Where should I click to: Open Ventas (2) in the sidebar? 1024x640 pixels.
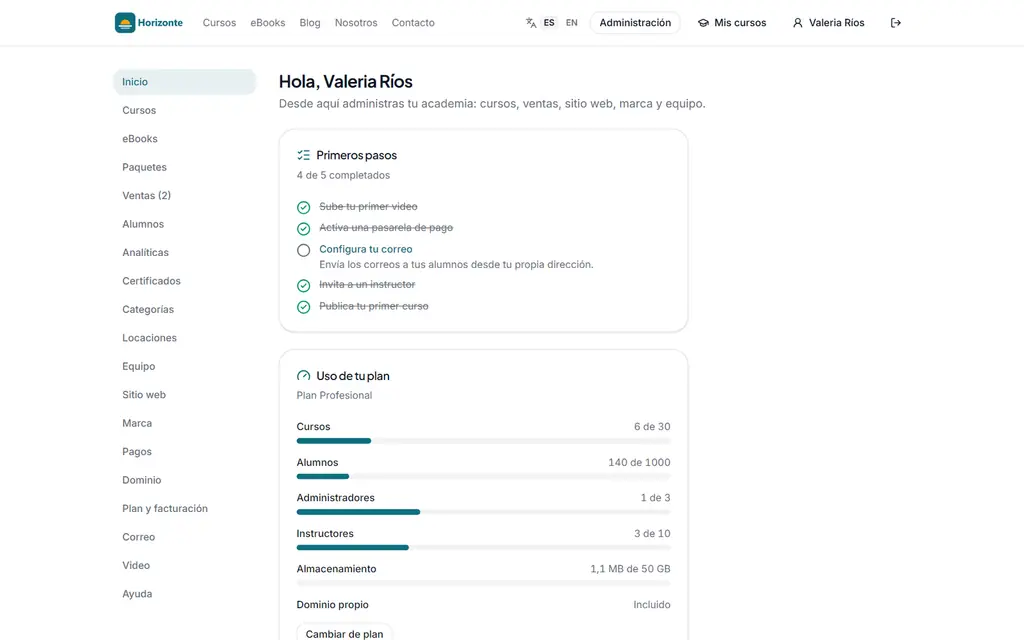184,195
